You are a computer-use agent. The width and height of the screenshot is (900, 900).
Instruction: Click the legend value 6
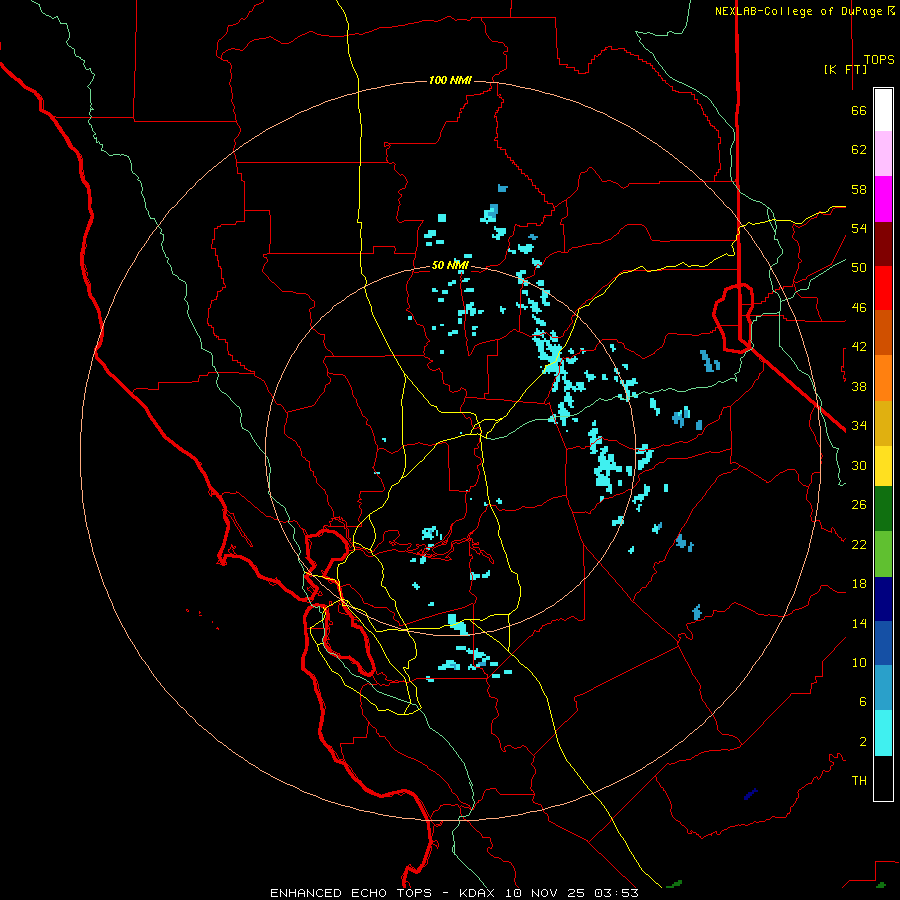863,701
